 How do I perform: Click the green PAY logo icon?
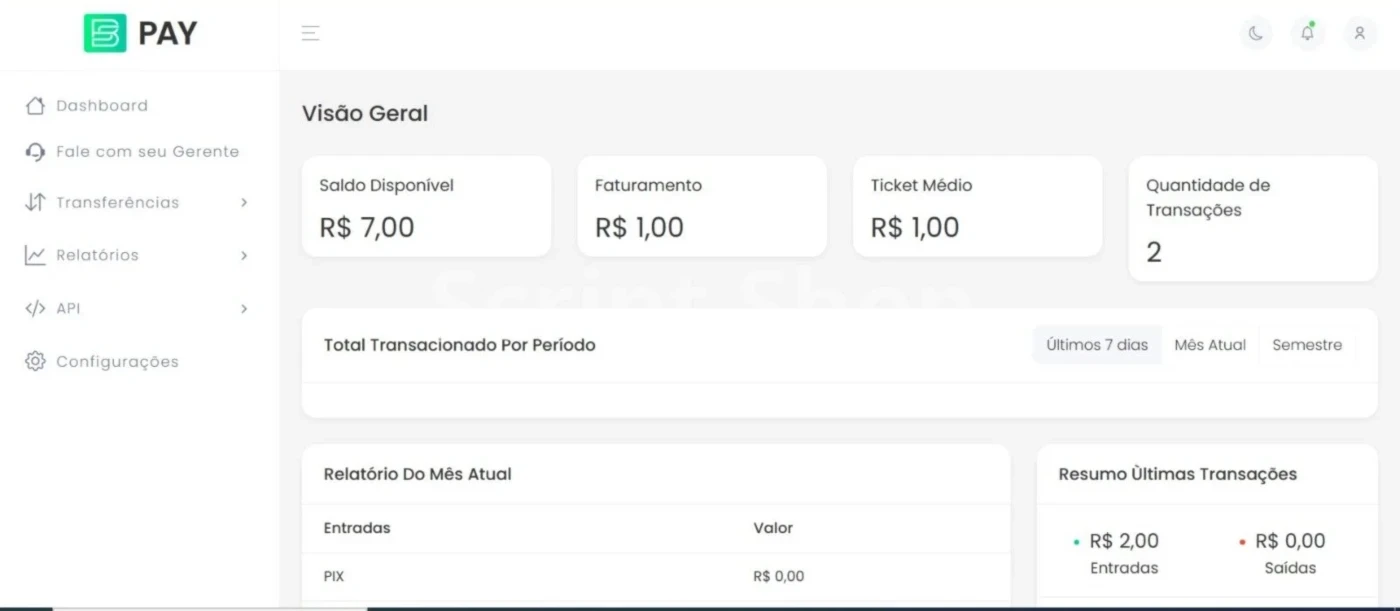(x=105, y=33)
